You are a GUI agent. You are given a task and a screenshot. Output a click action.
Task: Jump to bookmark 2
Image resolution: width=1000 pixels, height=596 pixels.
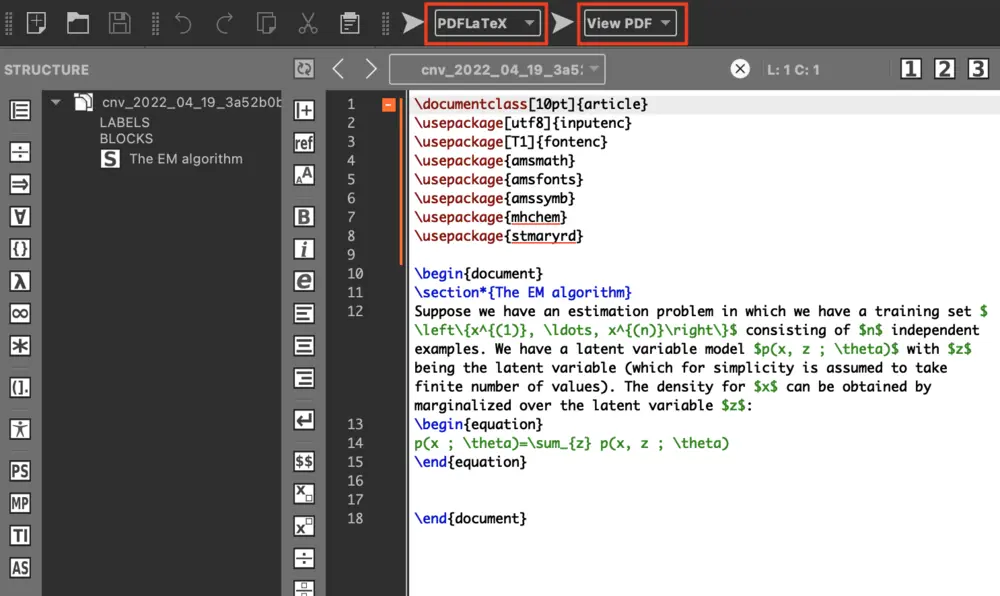[945, 69]
